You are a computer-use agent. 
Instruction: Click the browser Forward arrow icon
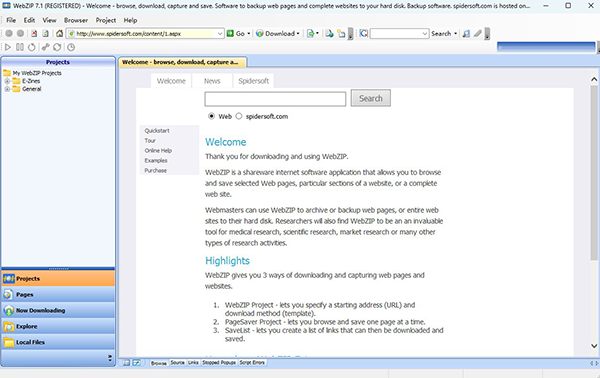pos(20,34)
